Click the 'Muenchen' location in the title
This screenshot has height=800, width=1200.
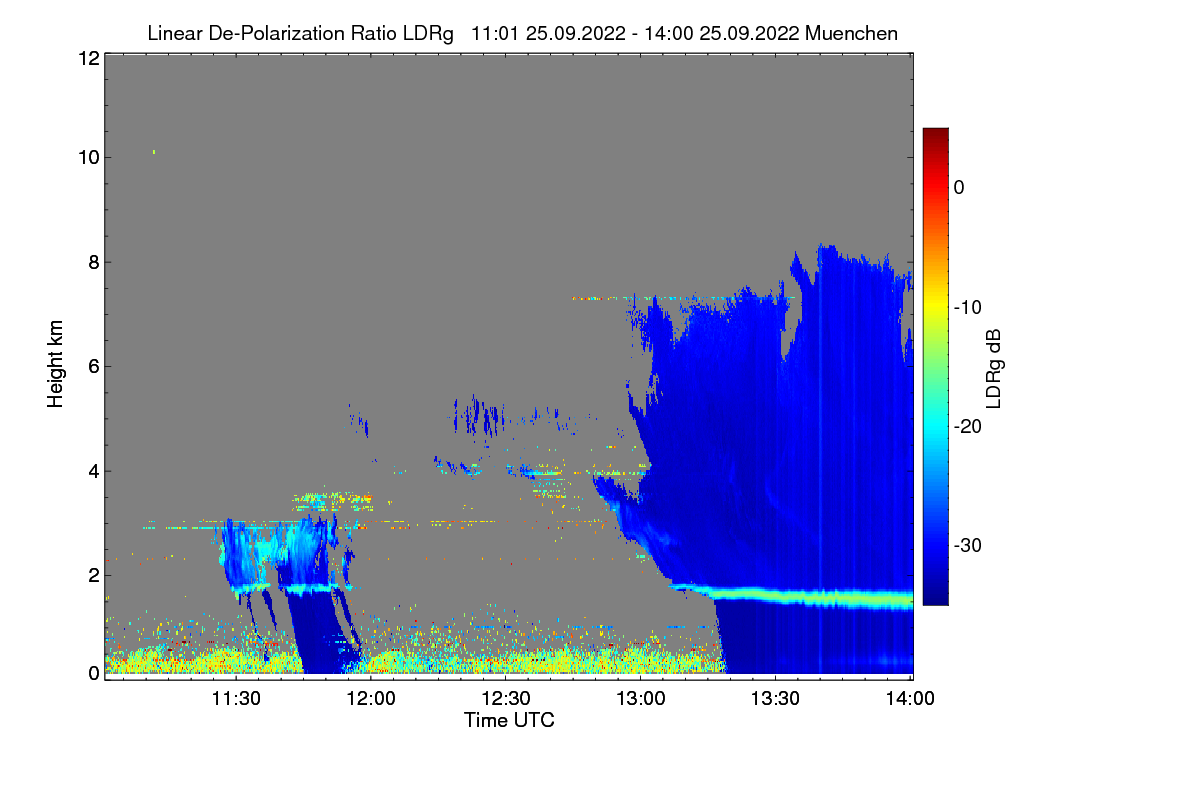click(851, 33)
